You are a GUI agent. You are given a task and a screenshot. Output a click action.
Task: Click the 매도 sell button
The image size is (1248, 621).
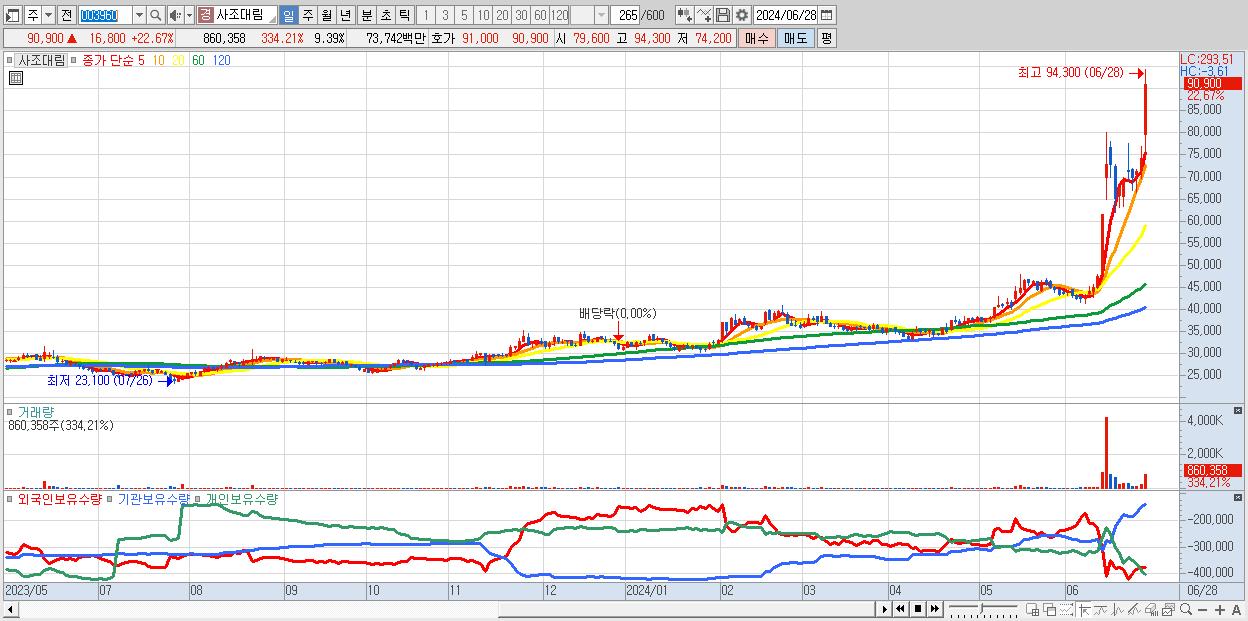tap(795, 38)
